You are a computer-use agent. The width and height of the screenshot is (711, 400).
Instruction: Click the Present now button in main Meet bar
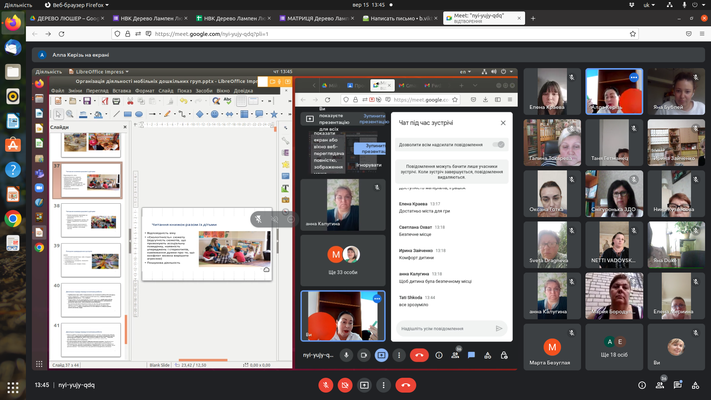364,385
